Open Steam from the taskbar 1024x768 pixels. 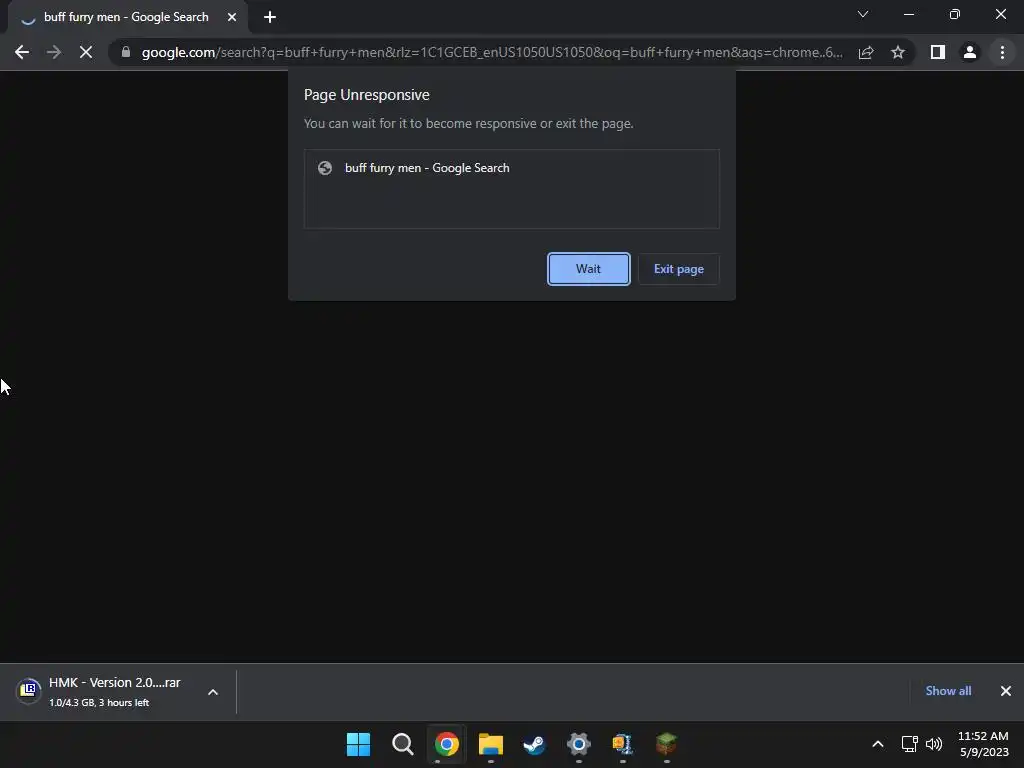[534, 744]
